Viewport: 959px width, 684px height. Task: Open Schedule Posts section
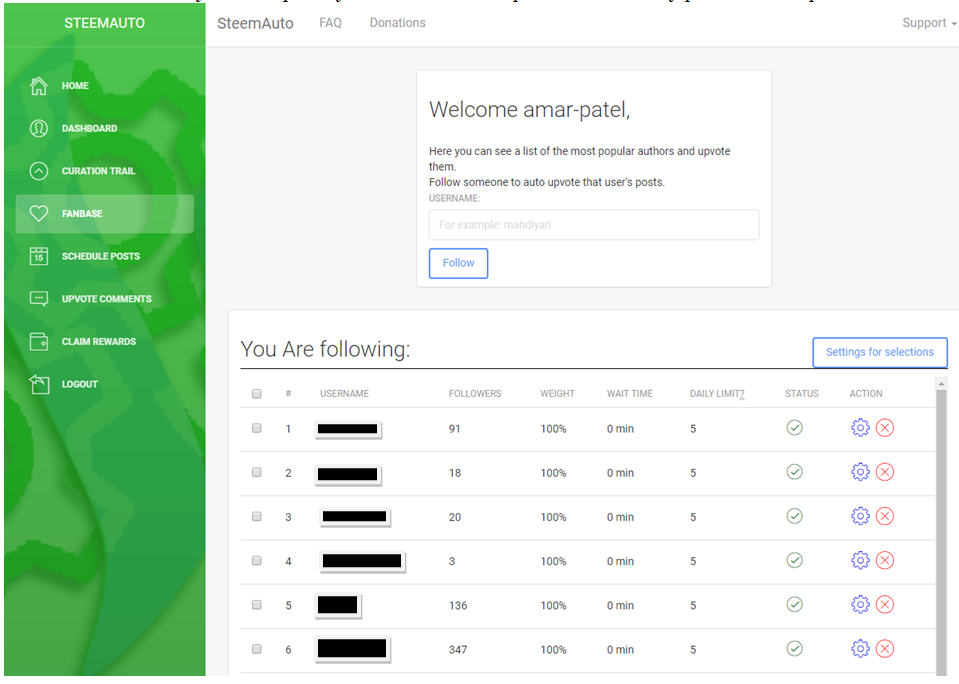click(101, 256)
